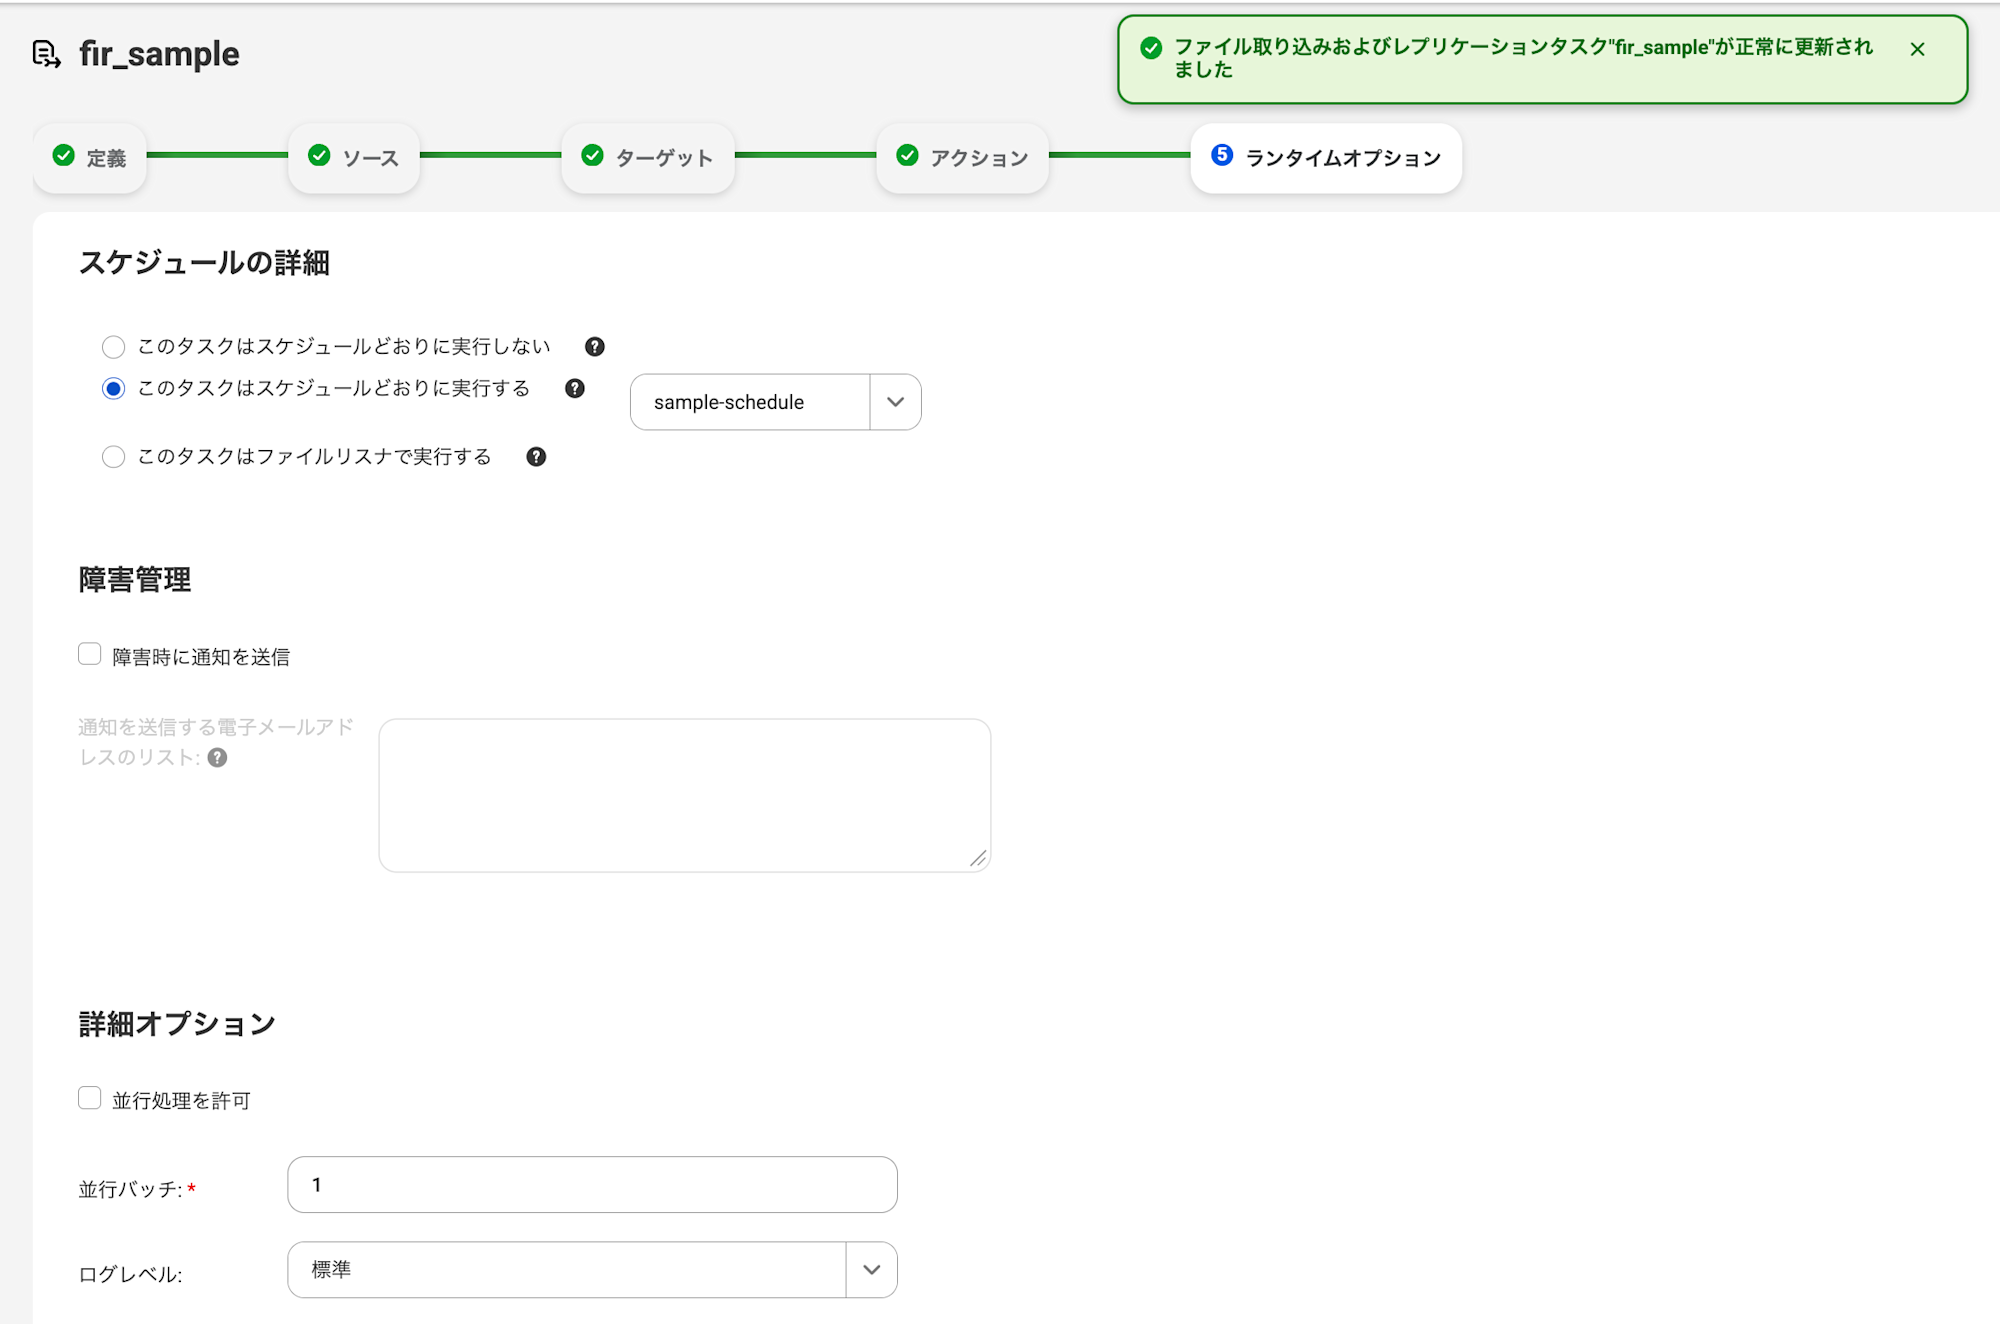Click help icon beside 'スケジュールどおりに実行しない'
The height and width of the screenshot is (1324, 2000).
[x=595, y=347]
